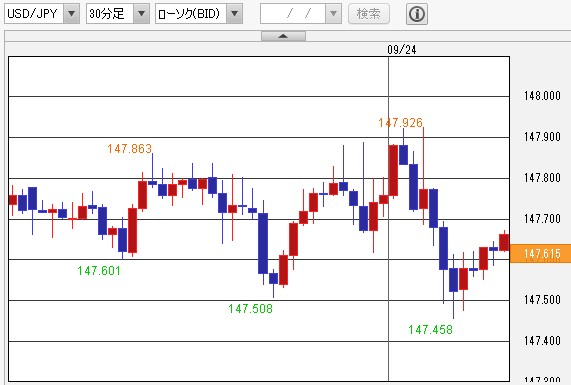The height and width of the screenshot is (385, 571).
Task: Open the info icon button
Action: 417,14
